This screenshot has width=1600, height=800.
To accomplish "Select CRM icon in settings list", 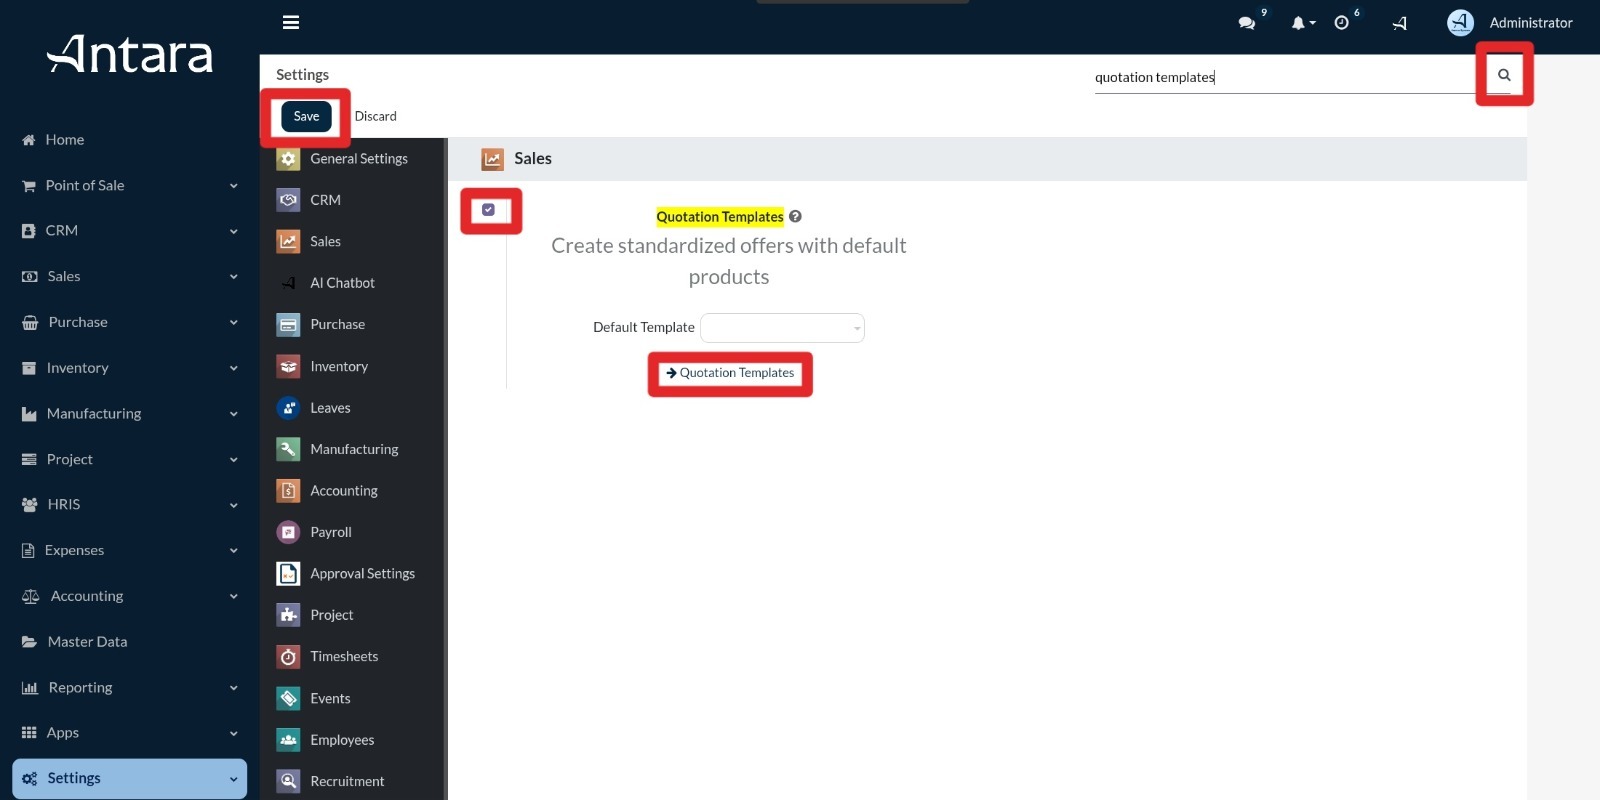I will (288, 200).
